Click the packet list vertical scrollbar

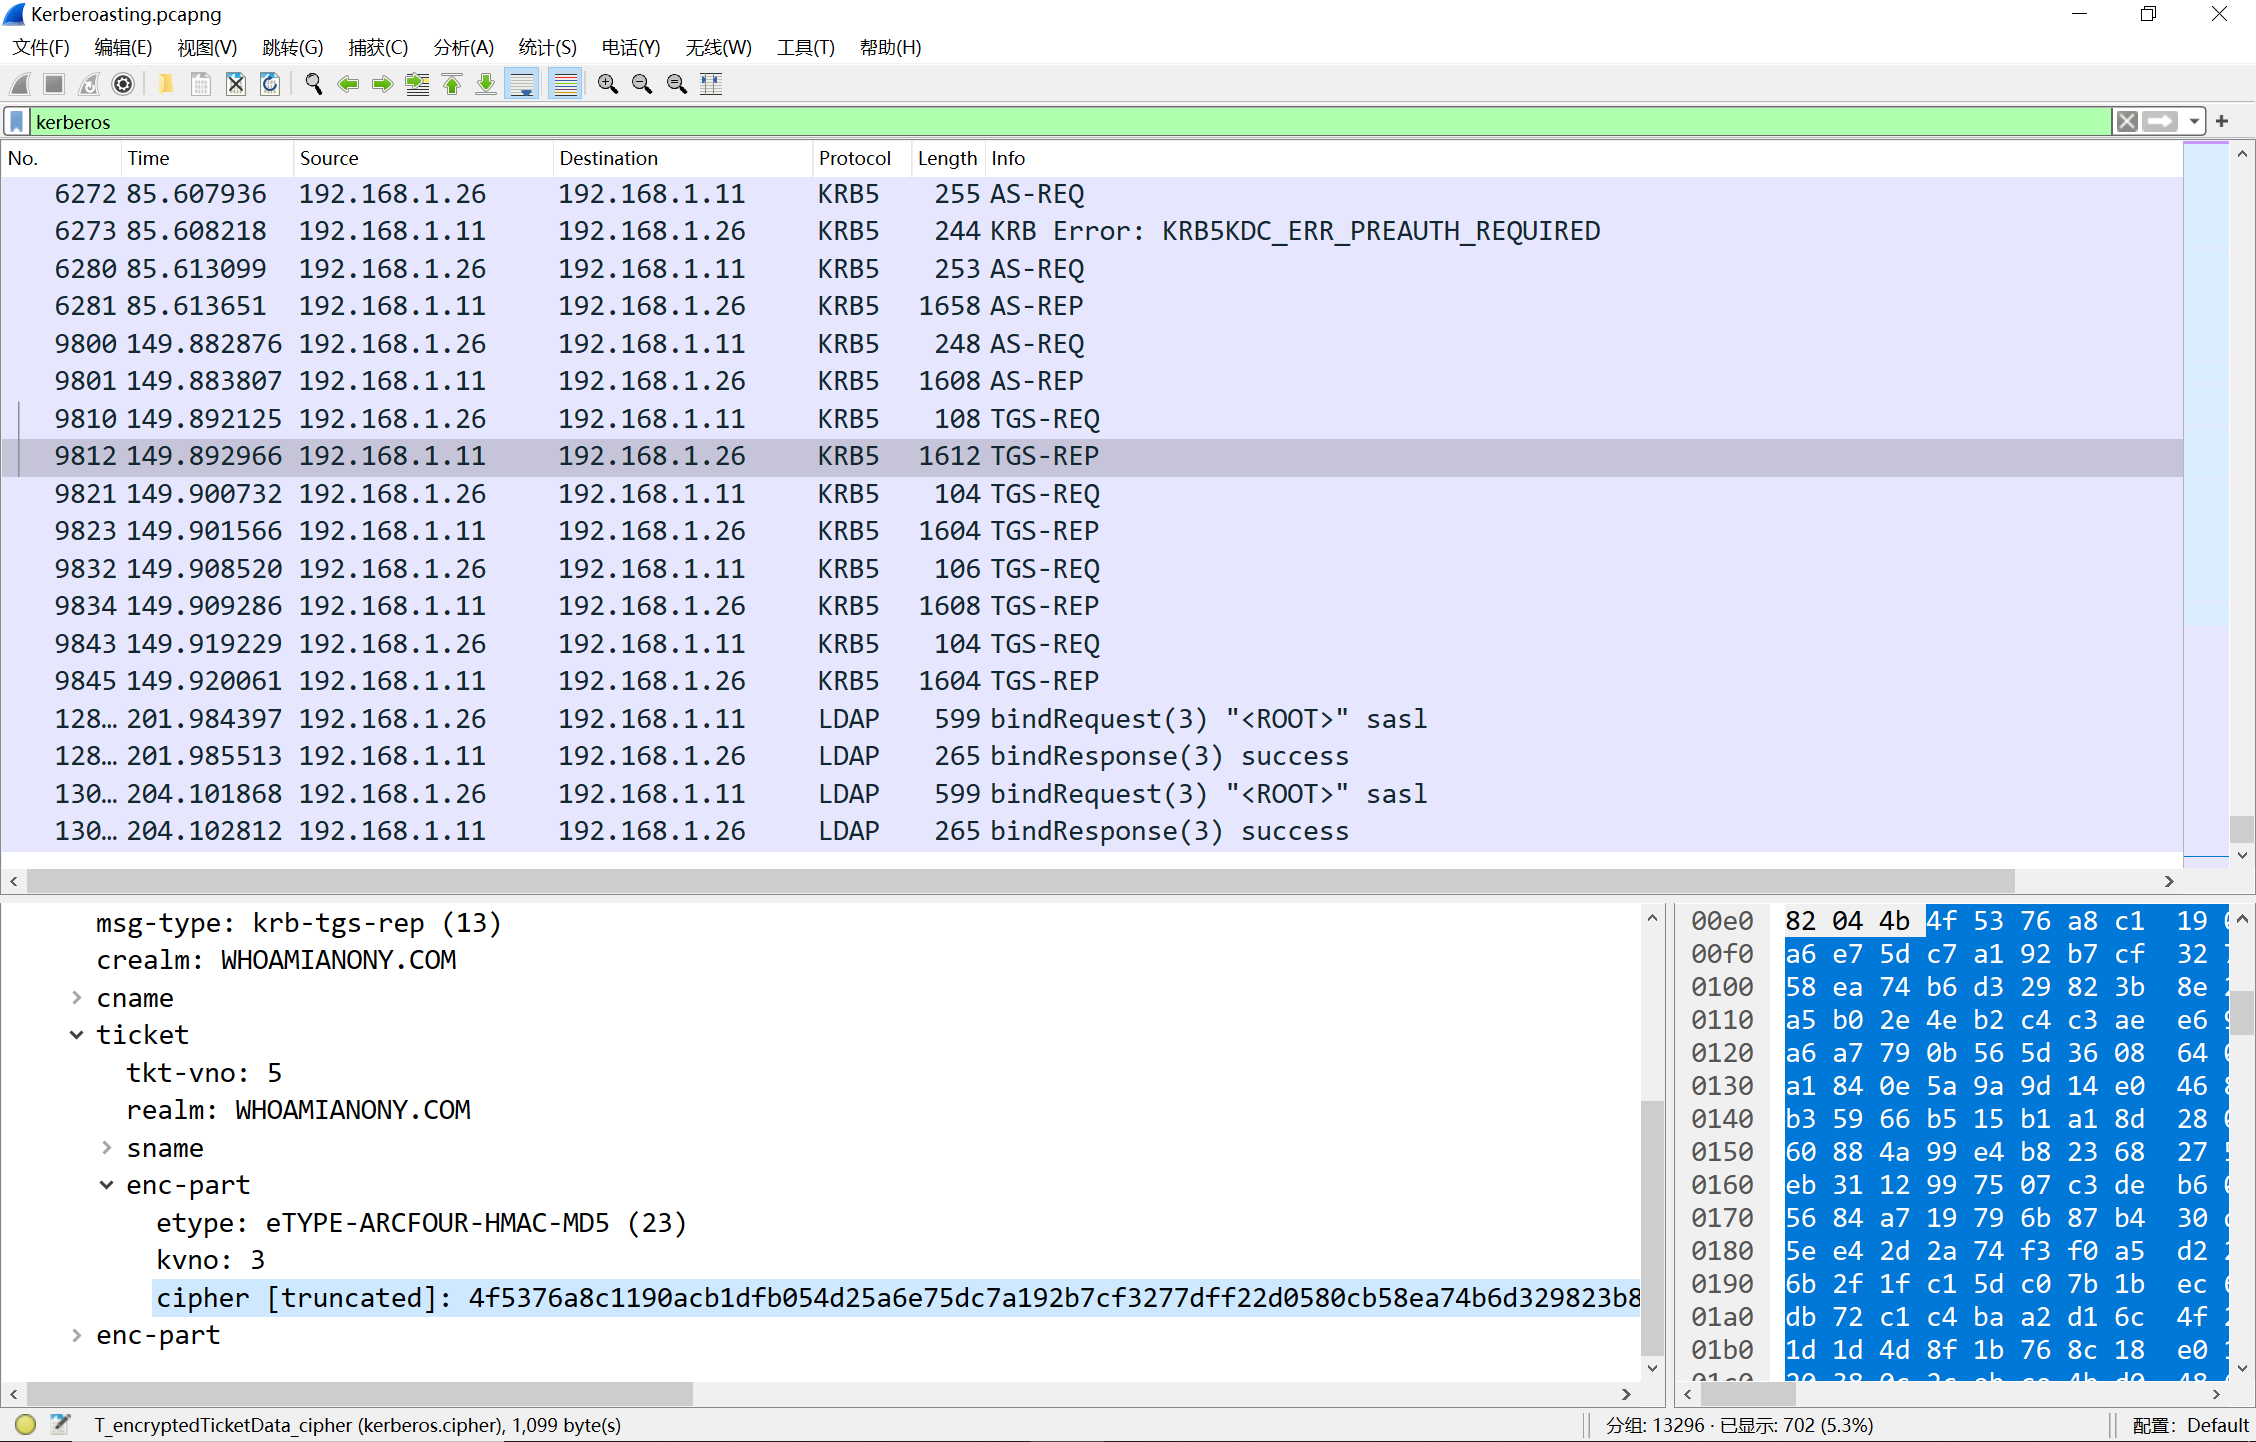click(2242, 829)
